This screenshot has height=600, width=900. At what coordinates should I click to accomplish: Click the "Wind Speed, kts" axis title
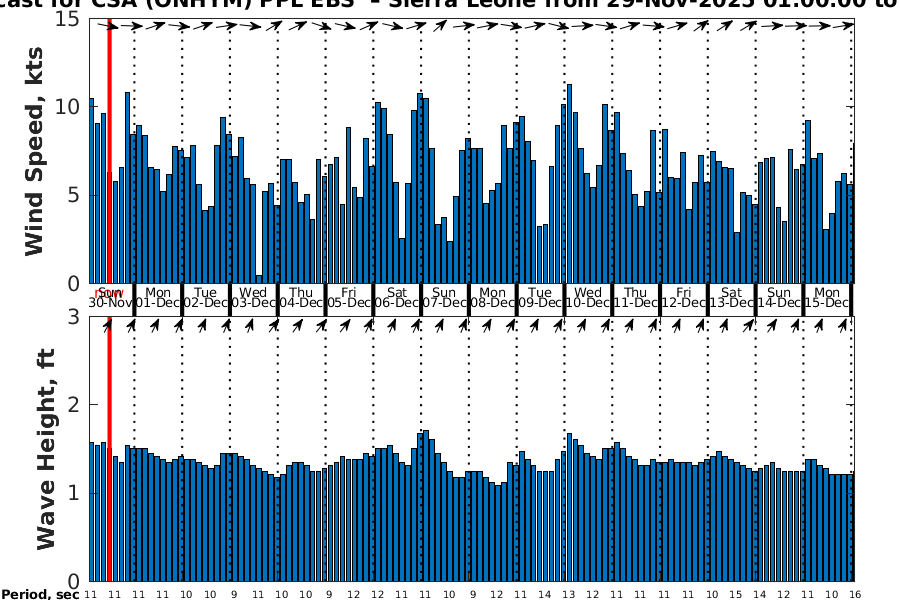(36, 158)
